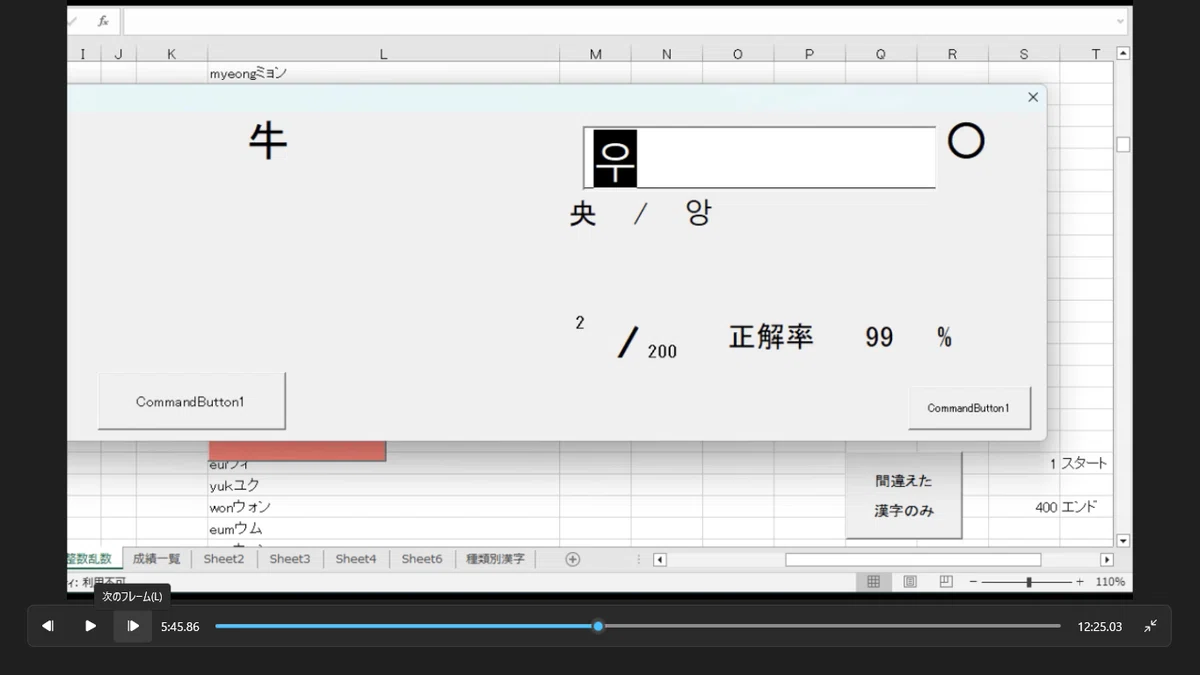Click the 央 / 앙 hint label
The width and height of the screenshot is (1200, 675).
(640, 213)
